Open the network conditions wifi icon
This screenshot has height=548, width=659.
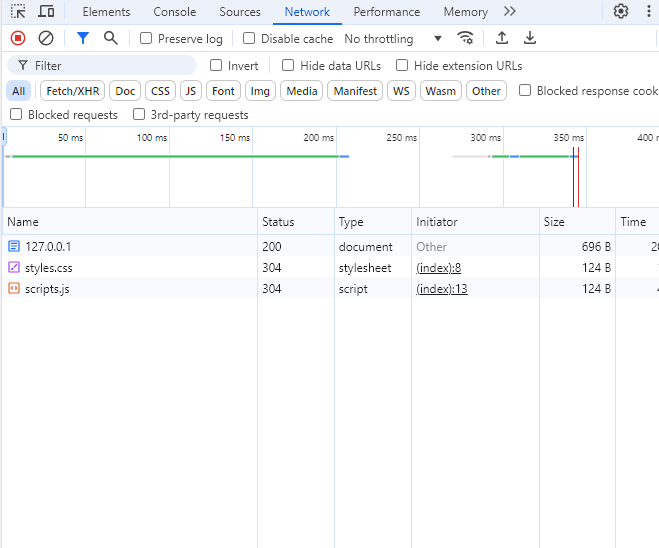[x=465, y=38]
